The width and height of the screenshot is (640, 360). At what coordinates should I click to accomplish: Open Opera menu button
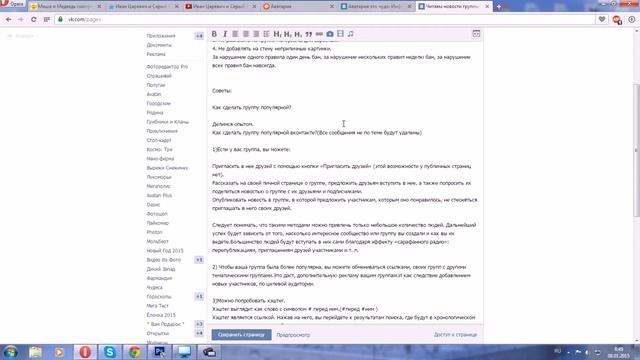(12, 4)
